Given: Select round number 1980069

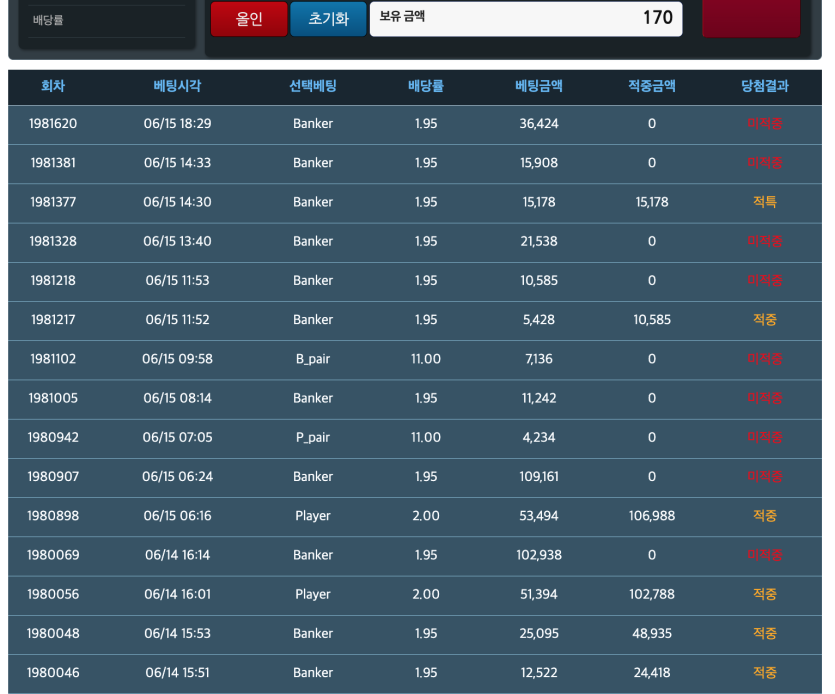Looking at the screenshot, I should click(53, 555).
